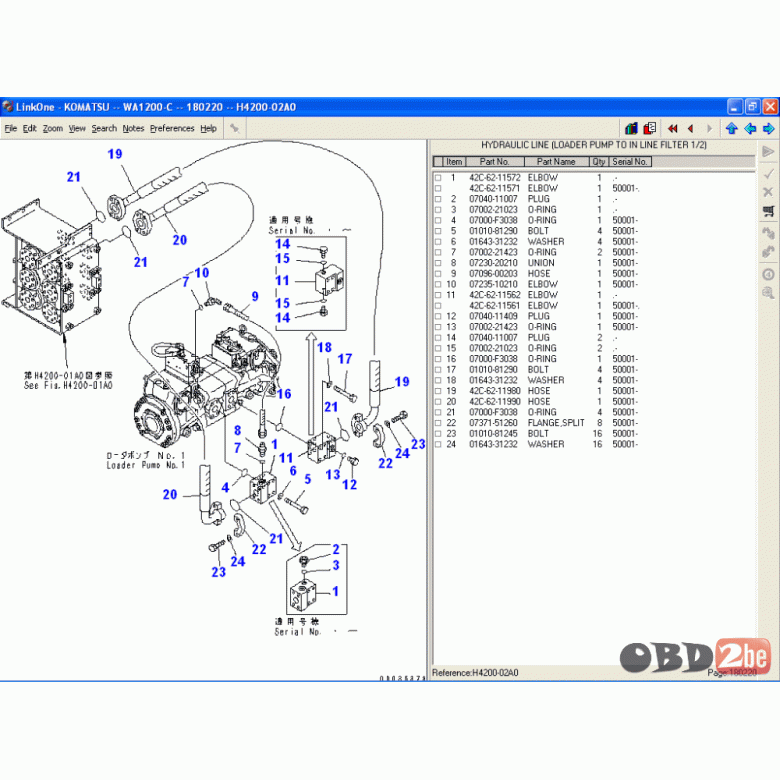The width and height of the screenshot is (780, 780).
Task: Tick checkbox for item 9 HOSE row
Action: (x=438, y=274)
